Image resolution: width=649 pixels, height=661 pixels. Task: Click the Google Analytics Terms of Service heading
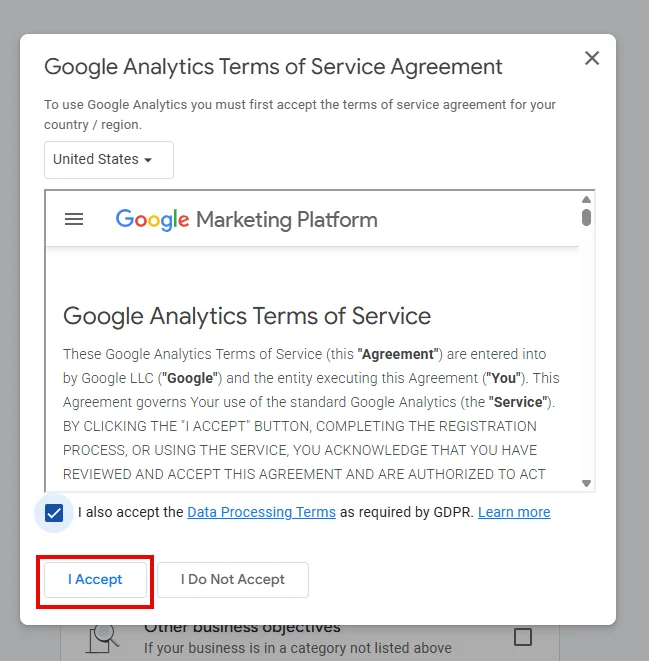click(247, 316)
